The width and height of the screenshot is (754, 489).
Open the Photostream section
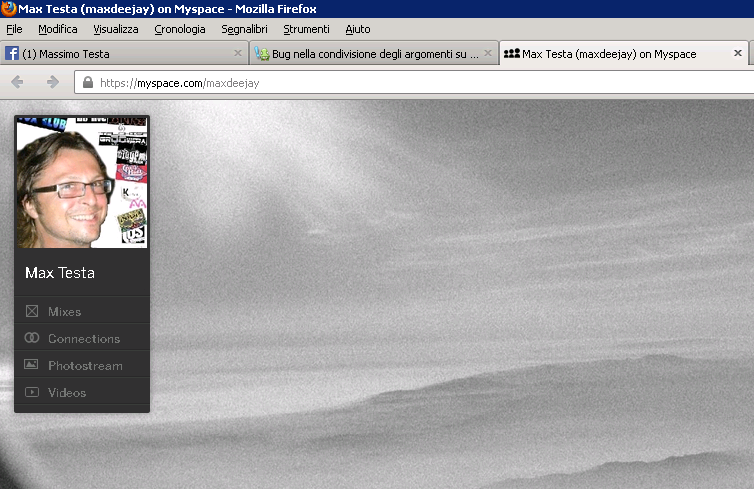pyautogui.click(x=82, y=365)
